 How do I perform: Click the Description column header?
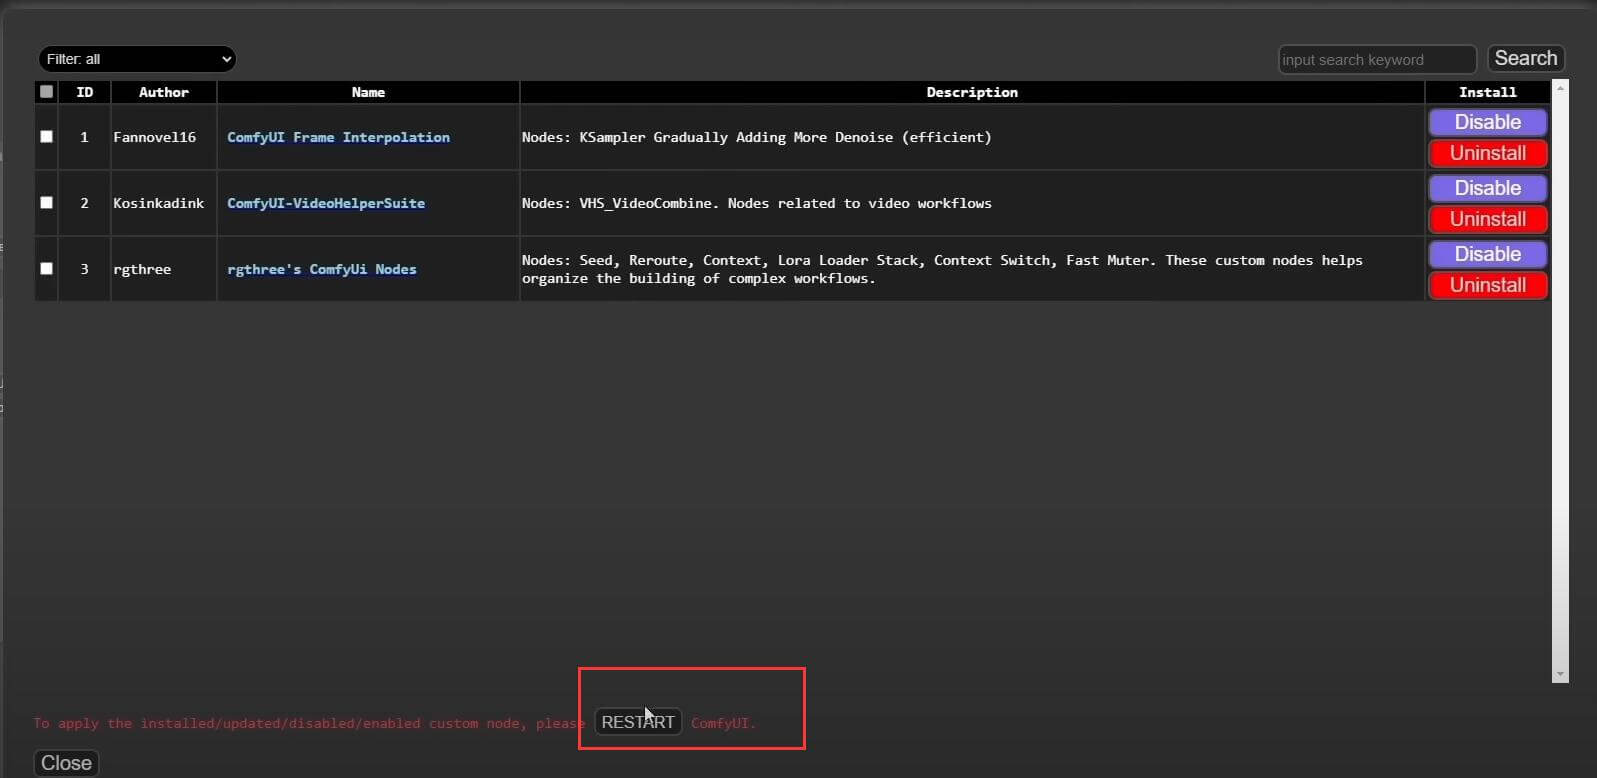tap(972, 92)
